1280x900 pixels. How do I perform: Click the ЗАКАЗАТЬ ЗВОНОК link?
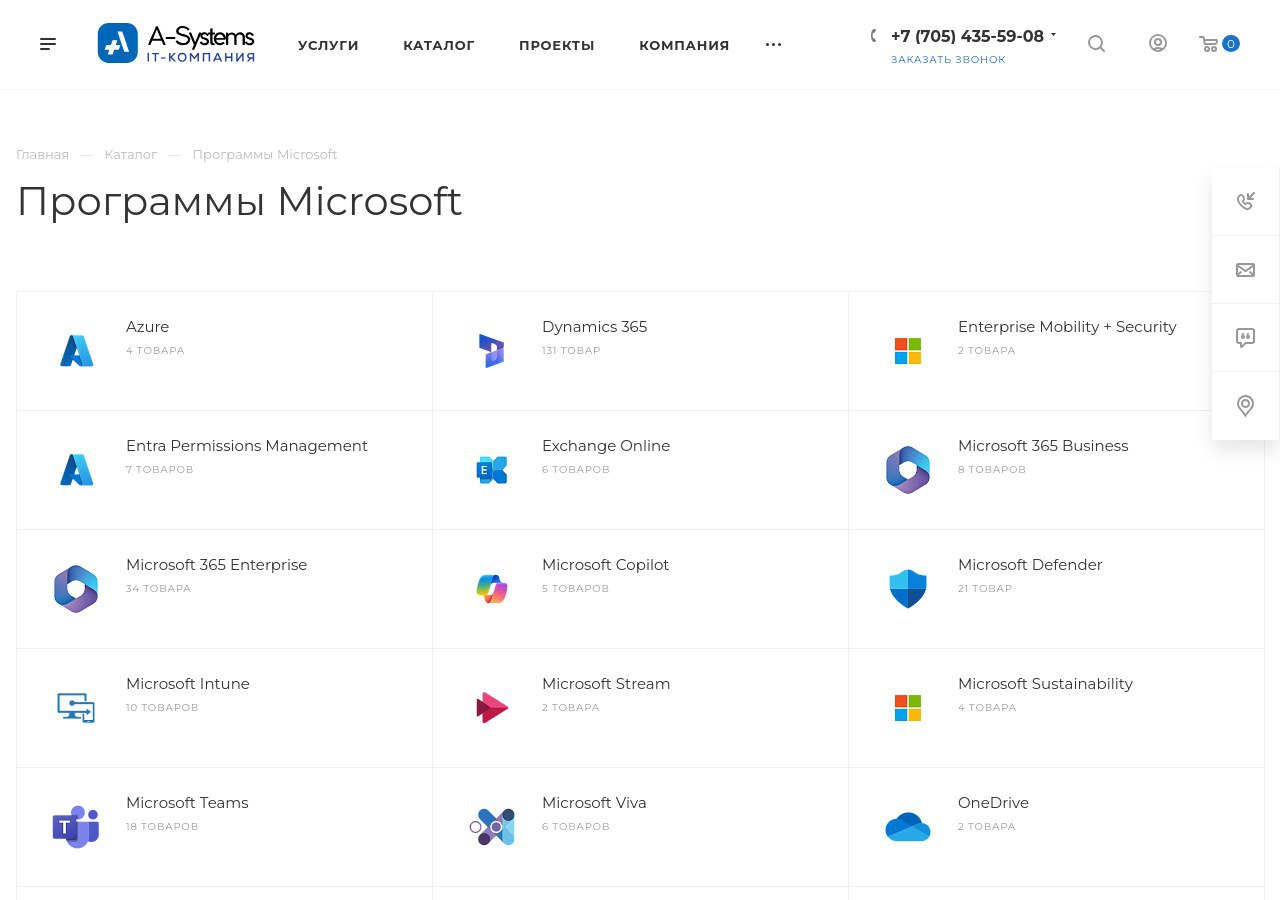tap(948, 60)
